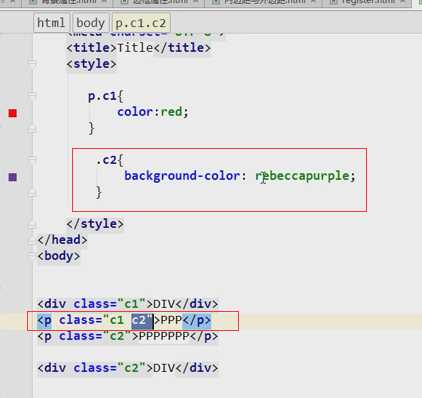
Task: Click the closing brace of .c2 rule
Action: pyautogui.click(x=99, y=192)
